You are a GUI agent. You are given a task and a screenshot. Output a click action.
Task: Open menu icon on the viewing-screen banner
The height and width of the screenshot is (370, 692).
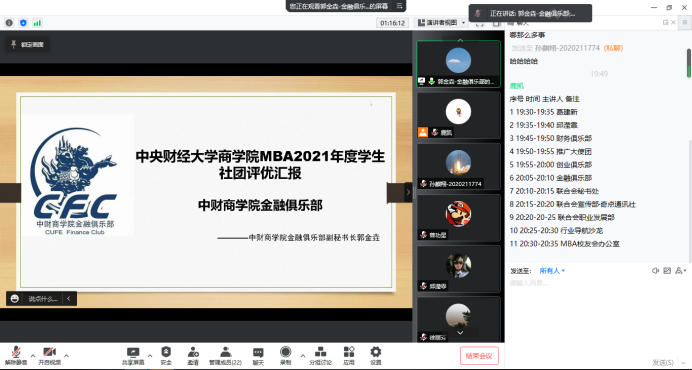399,6
